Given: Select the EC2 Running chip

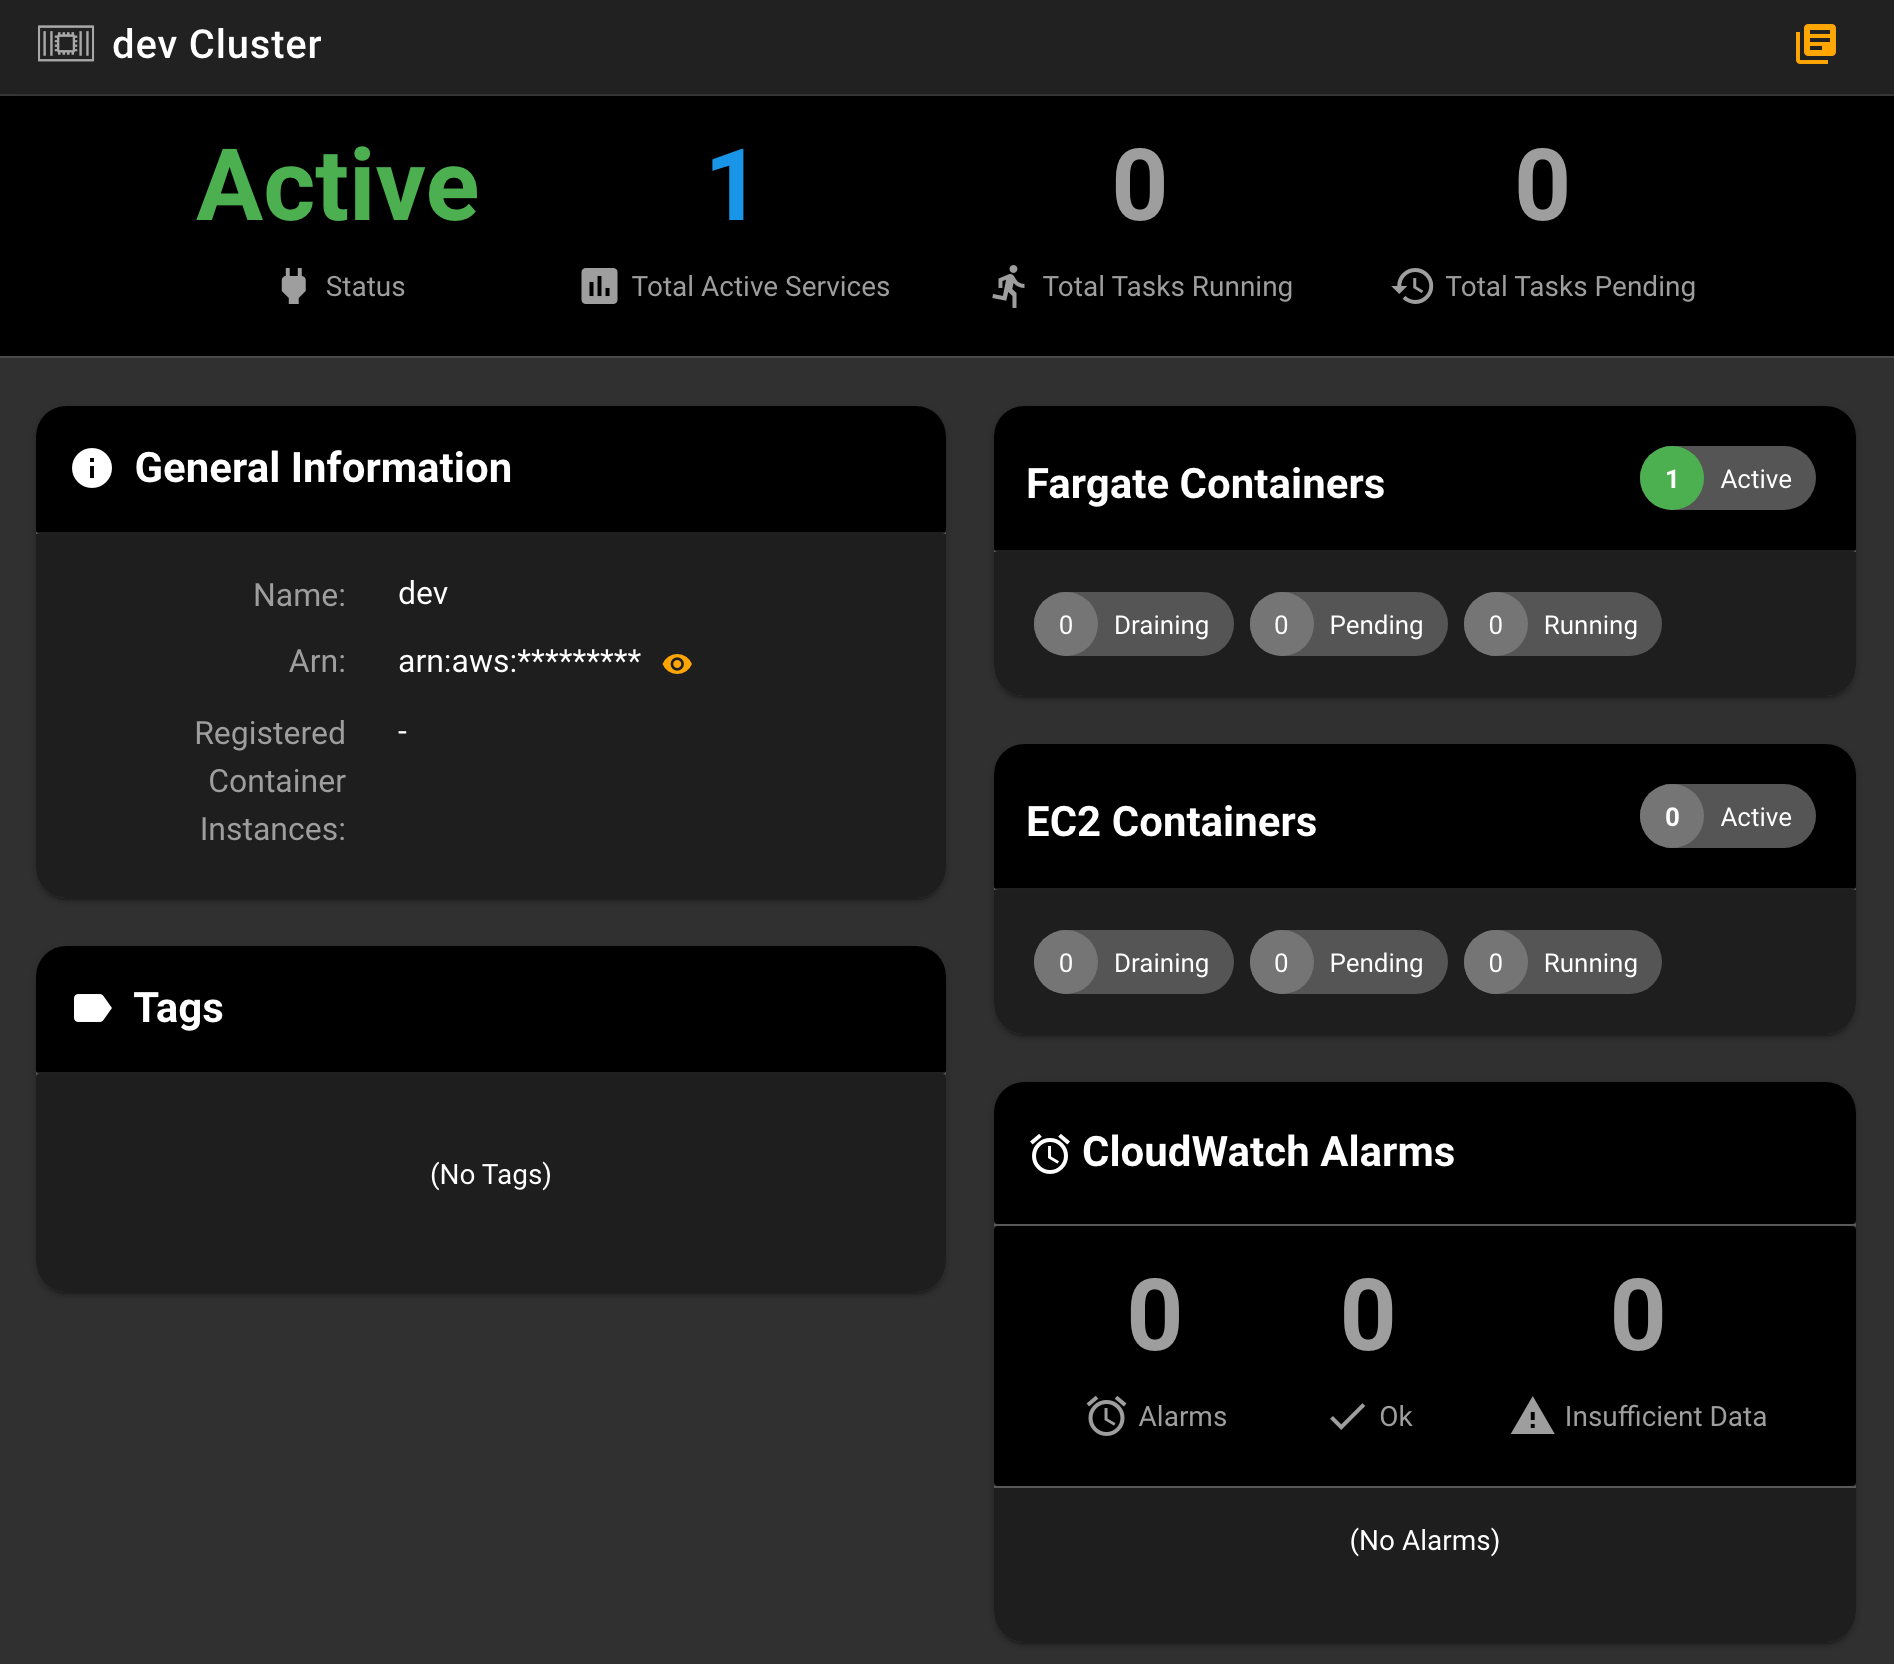Looking at the screenshot, I should pos(1562,963).
